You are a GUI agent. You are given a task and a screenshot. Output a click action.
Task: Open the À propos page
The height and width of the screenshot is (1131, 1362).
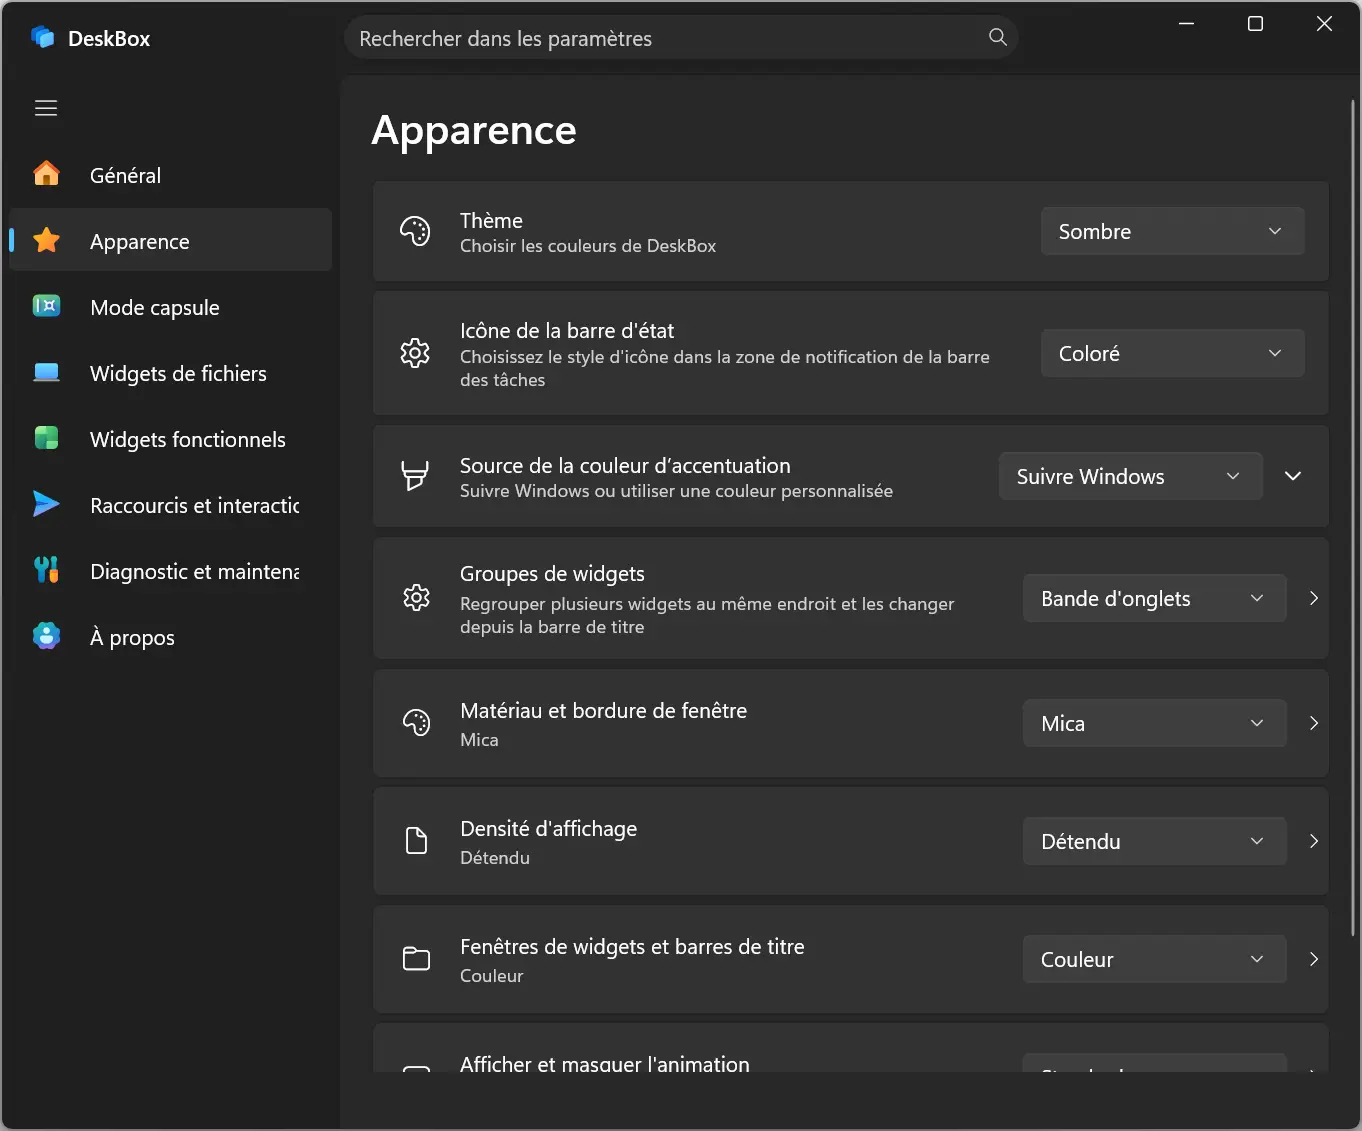pyautogui.click(x=170, y=637)
